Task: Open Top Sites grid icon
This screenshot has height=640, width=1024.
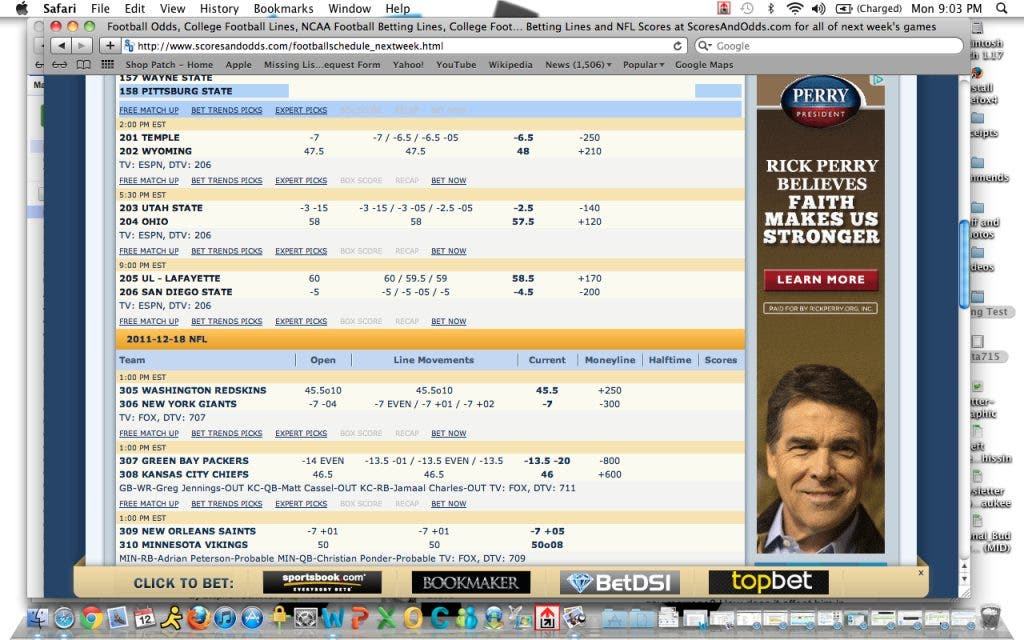Action: [107, 65]
